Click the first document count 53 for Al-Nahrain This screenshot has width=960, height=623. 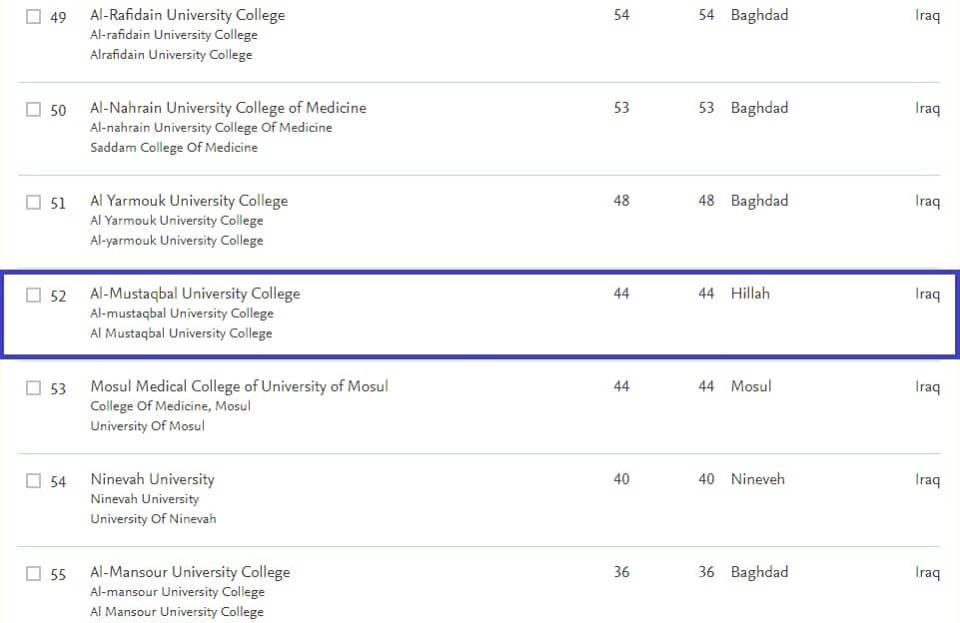pos(621,108)
